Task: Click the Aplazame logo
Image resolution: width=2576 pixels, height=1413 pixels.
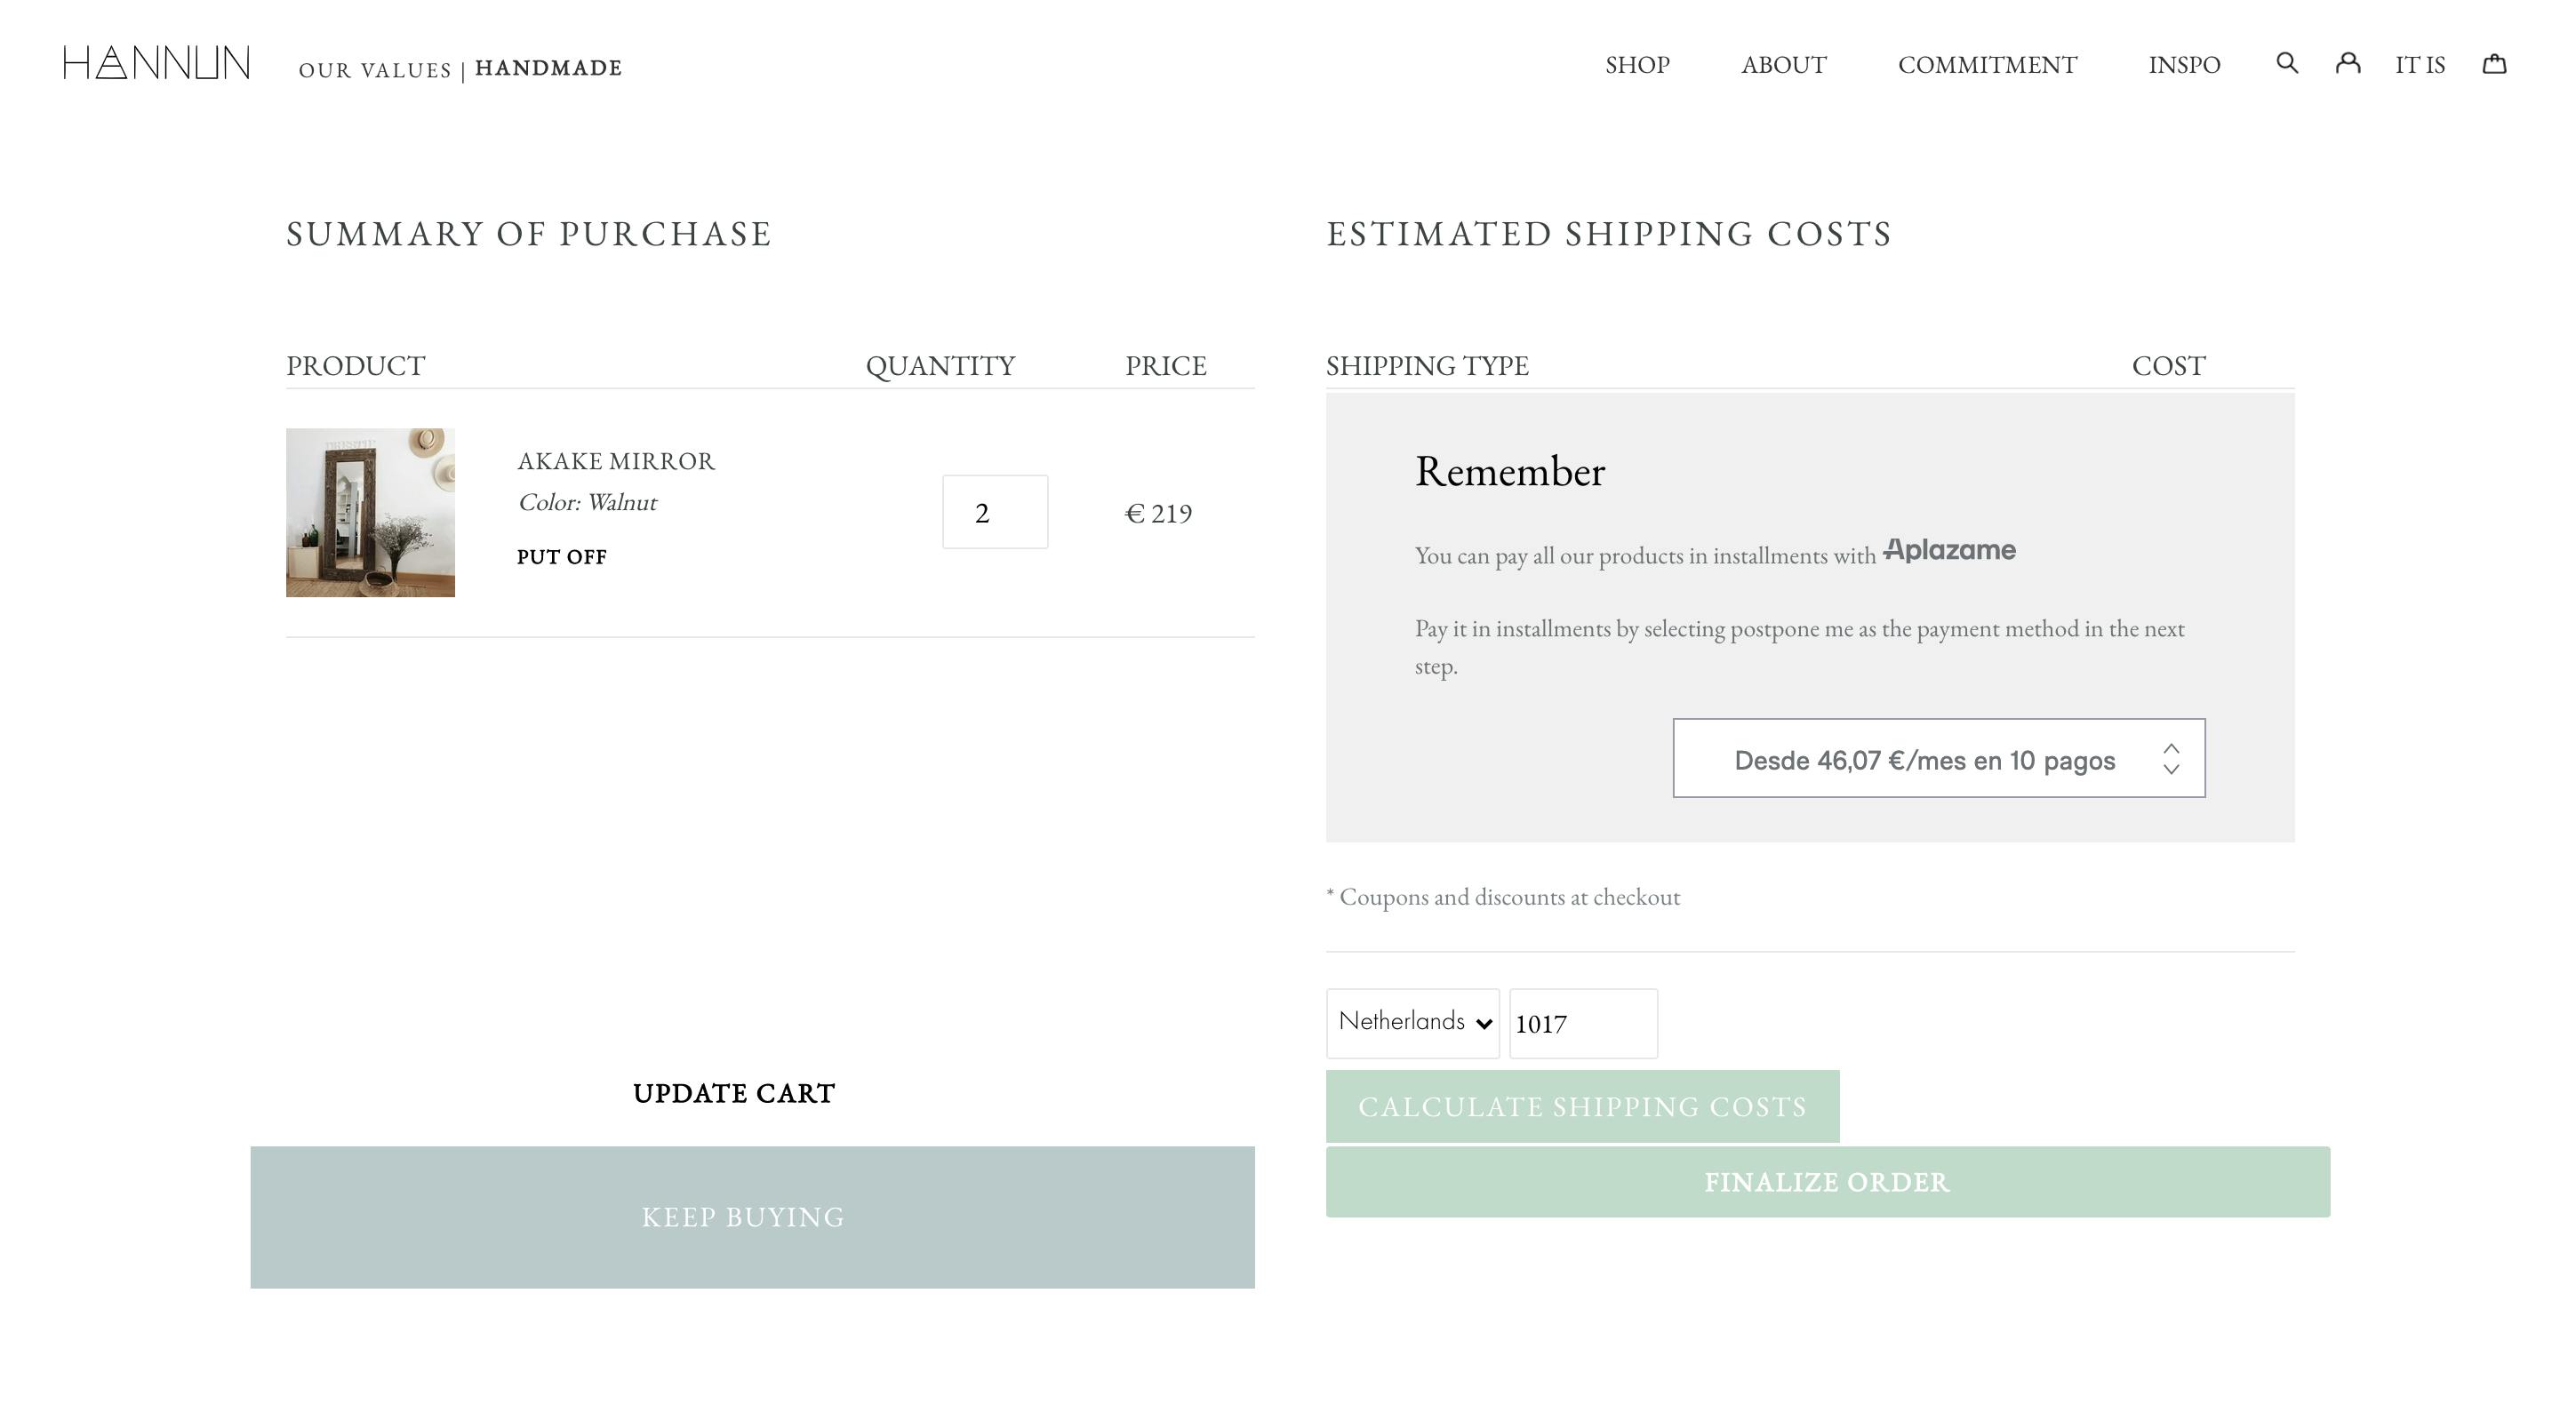Action: click(1949, 550)
